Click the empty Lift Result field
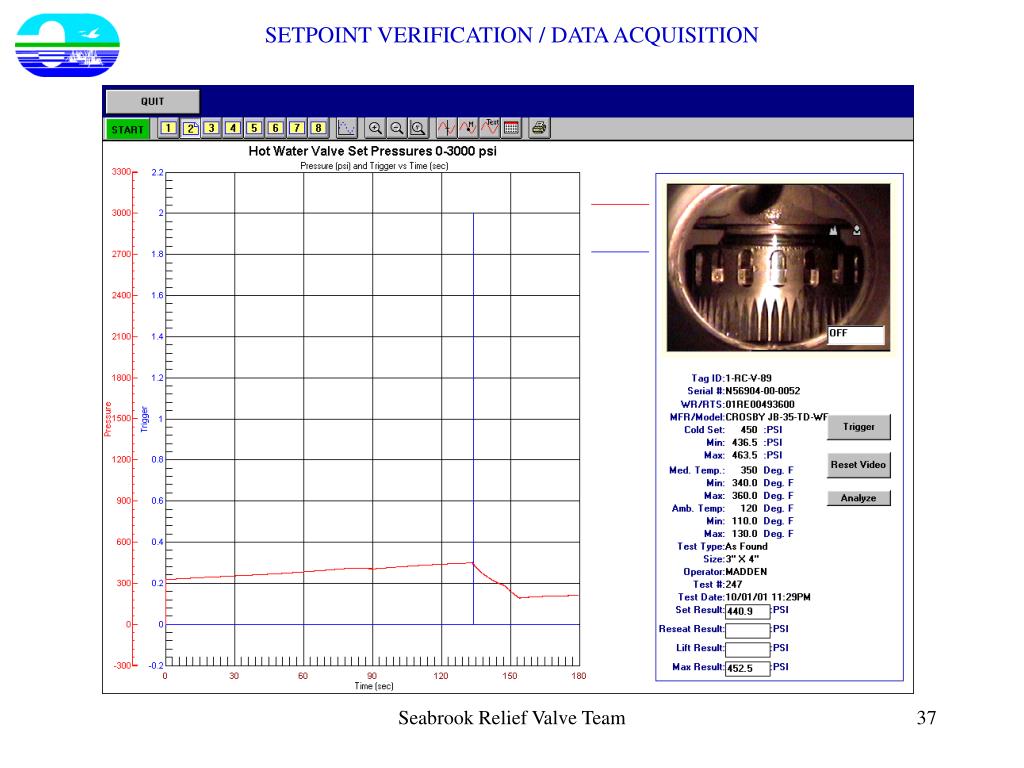 (x=747, y=649)
